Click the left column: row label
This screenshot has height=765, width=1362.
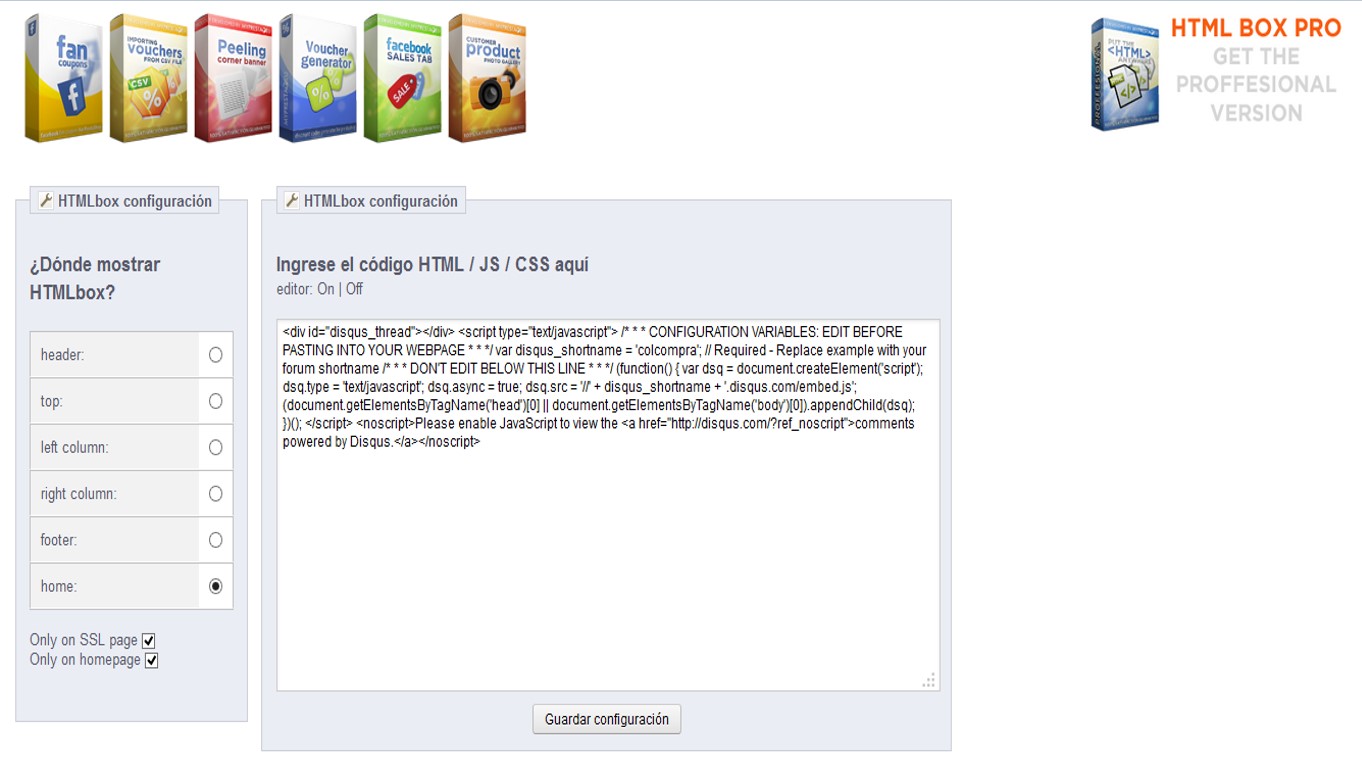(74, 447)
